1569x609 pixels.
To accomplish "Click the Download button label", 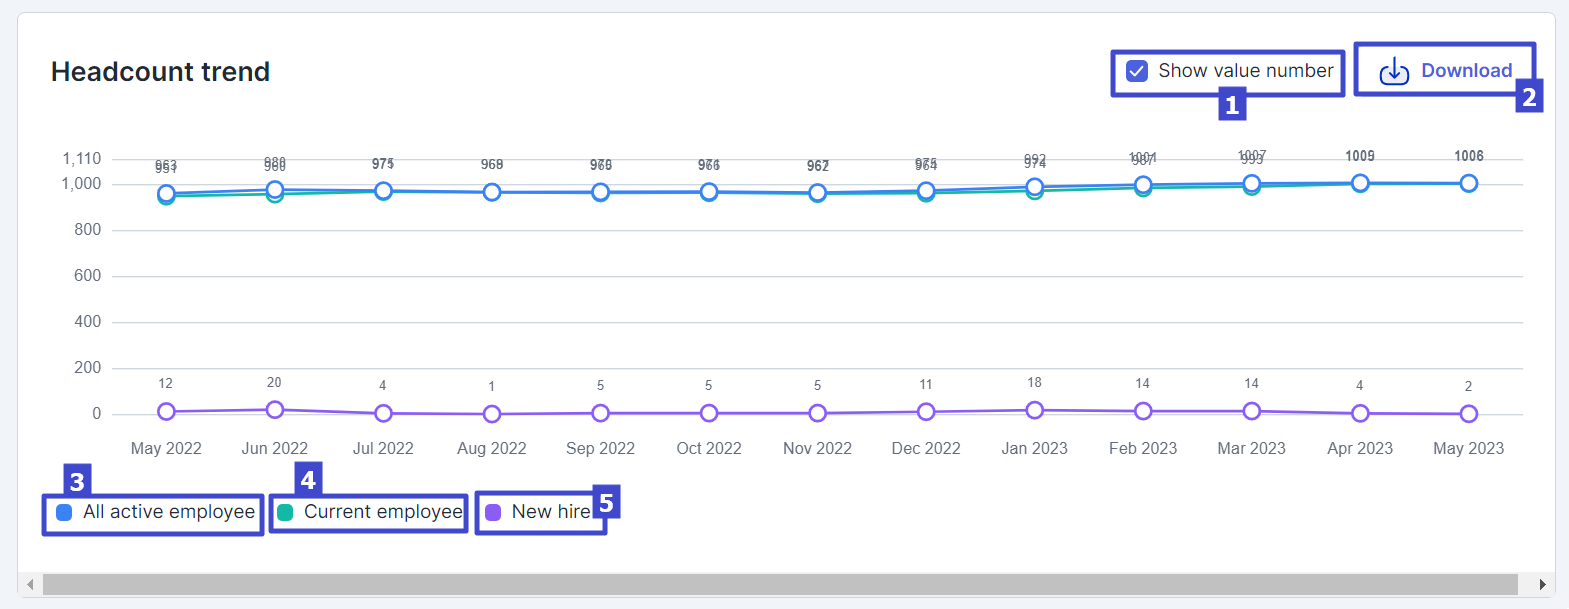I will [x=1466, y=71].
